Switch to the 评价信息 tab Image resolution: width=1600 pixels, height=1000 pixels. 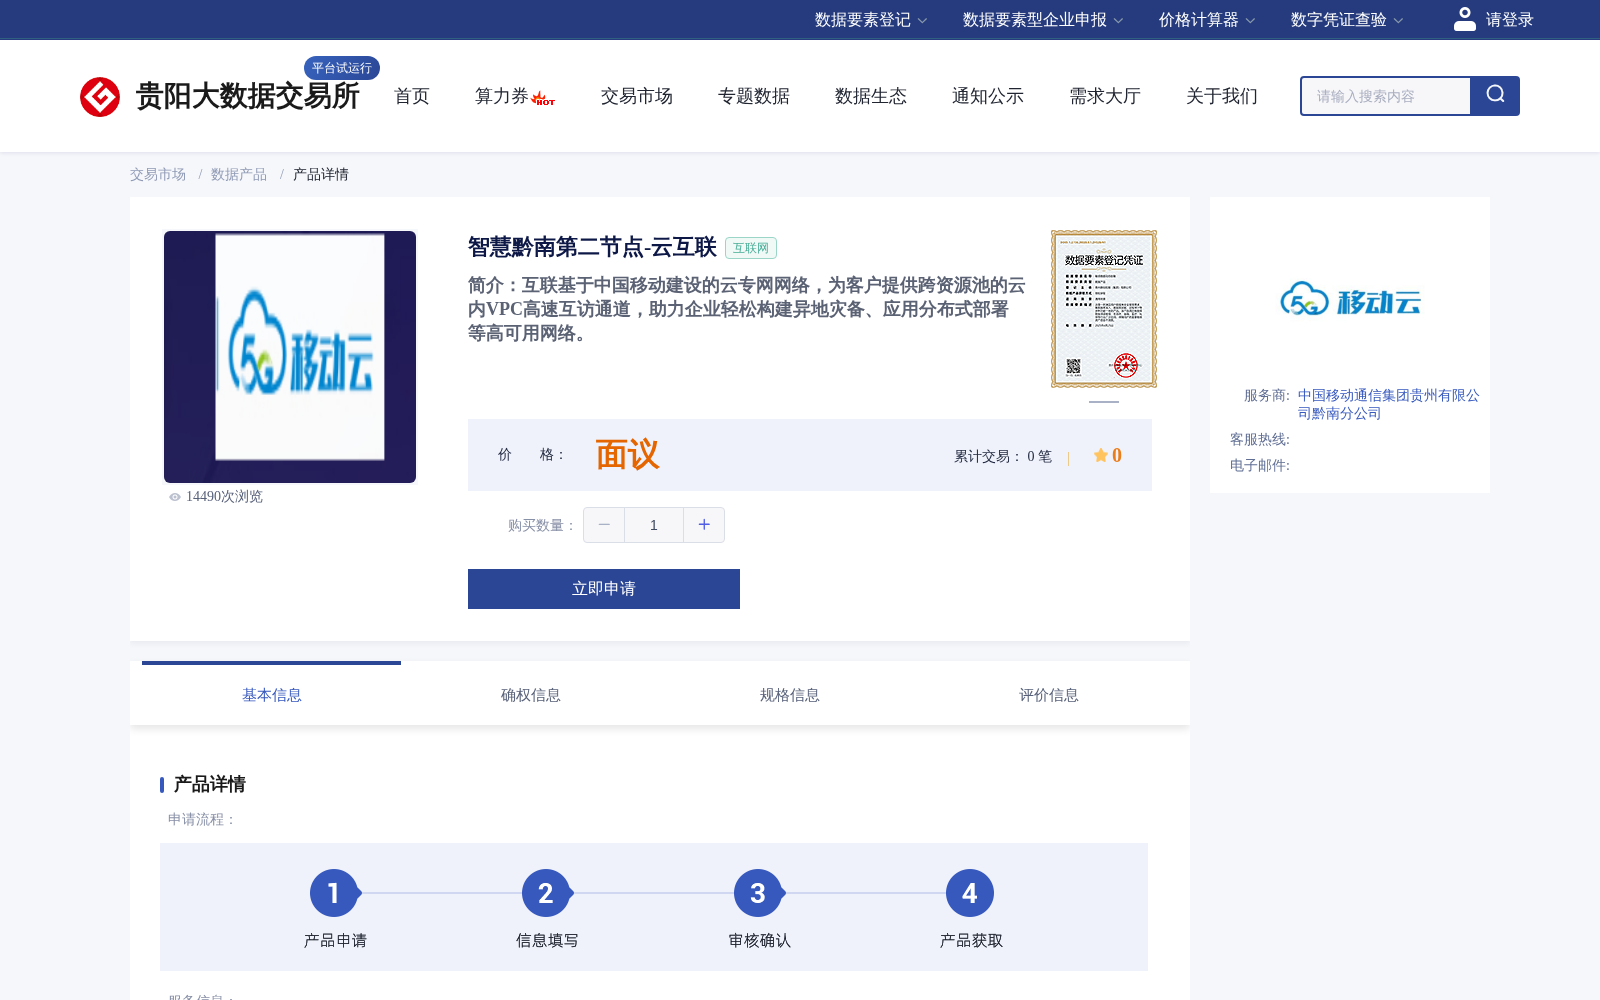click(x=1049, y=695)
